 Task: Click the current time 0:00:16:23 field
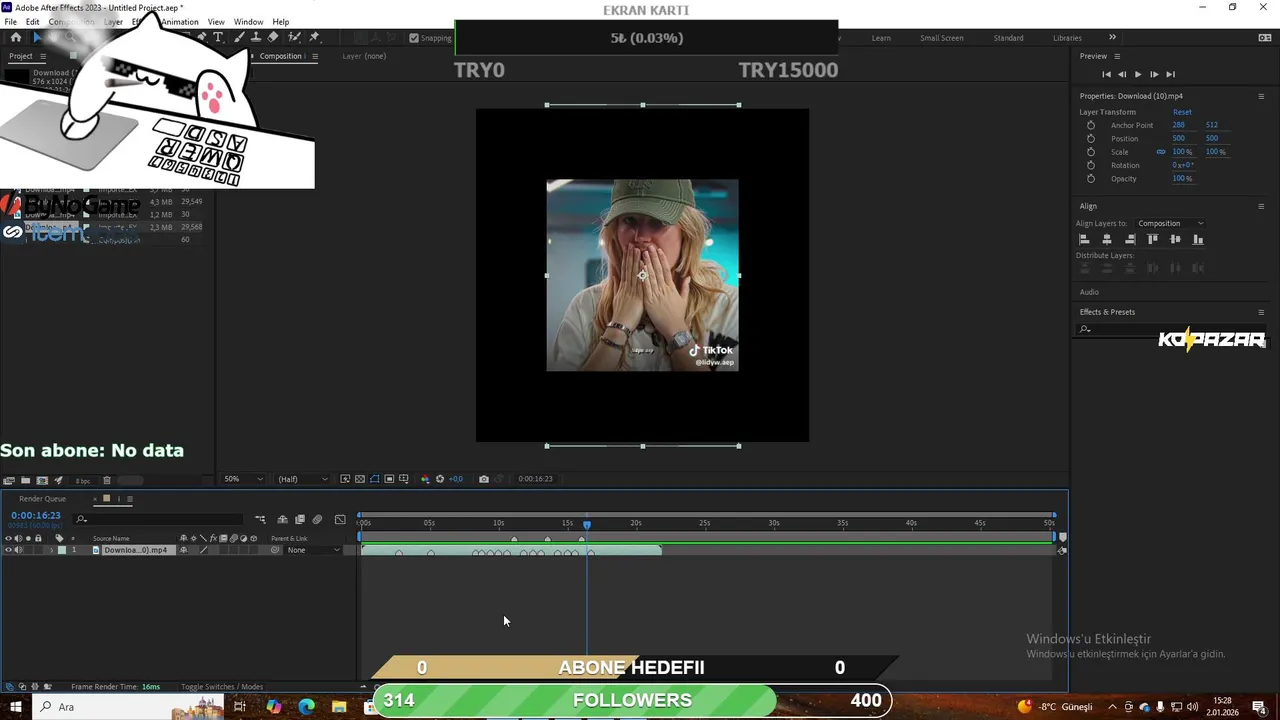point(36,515)
